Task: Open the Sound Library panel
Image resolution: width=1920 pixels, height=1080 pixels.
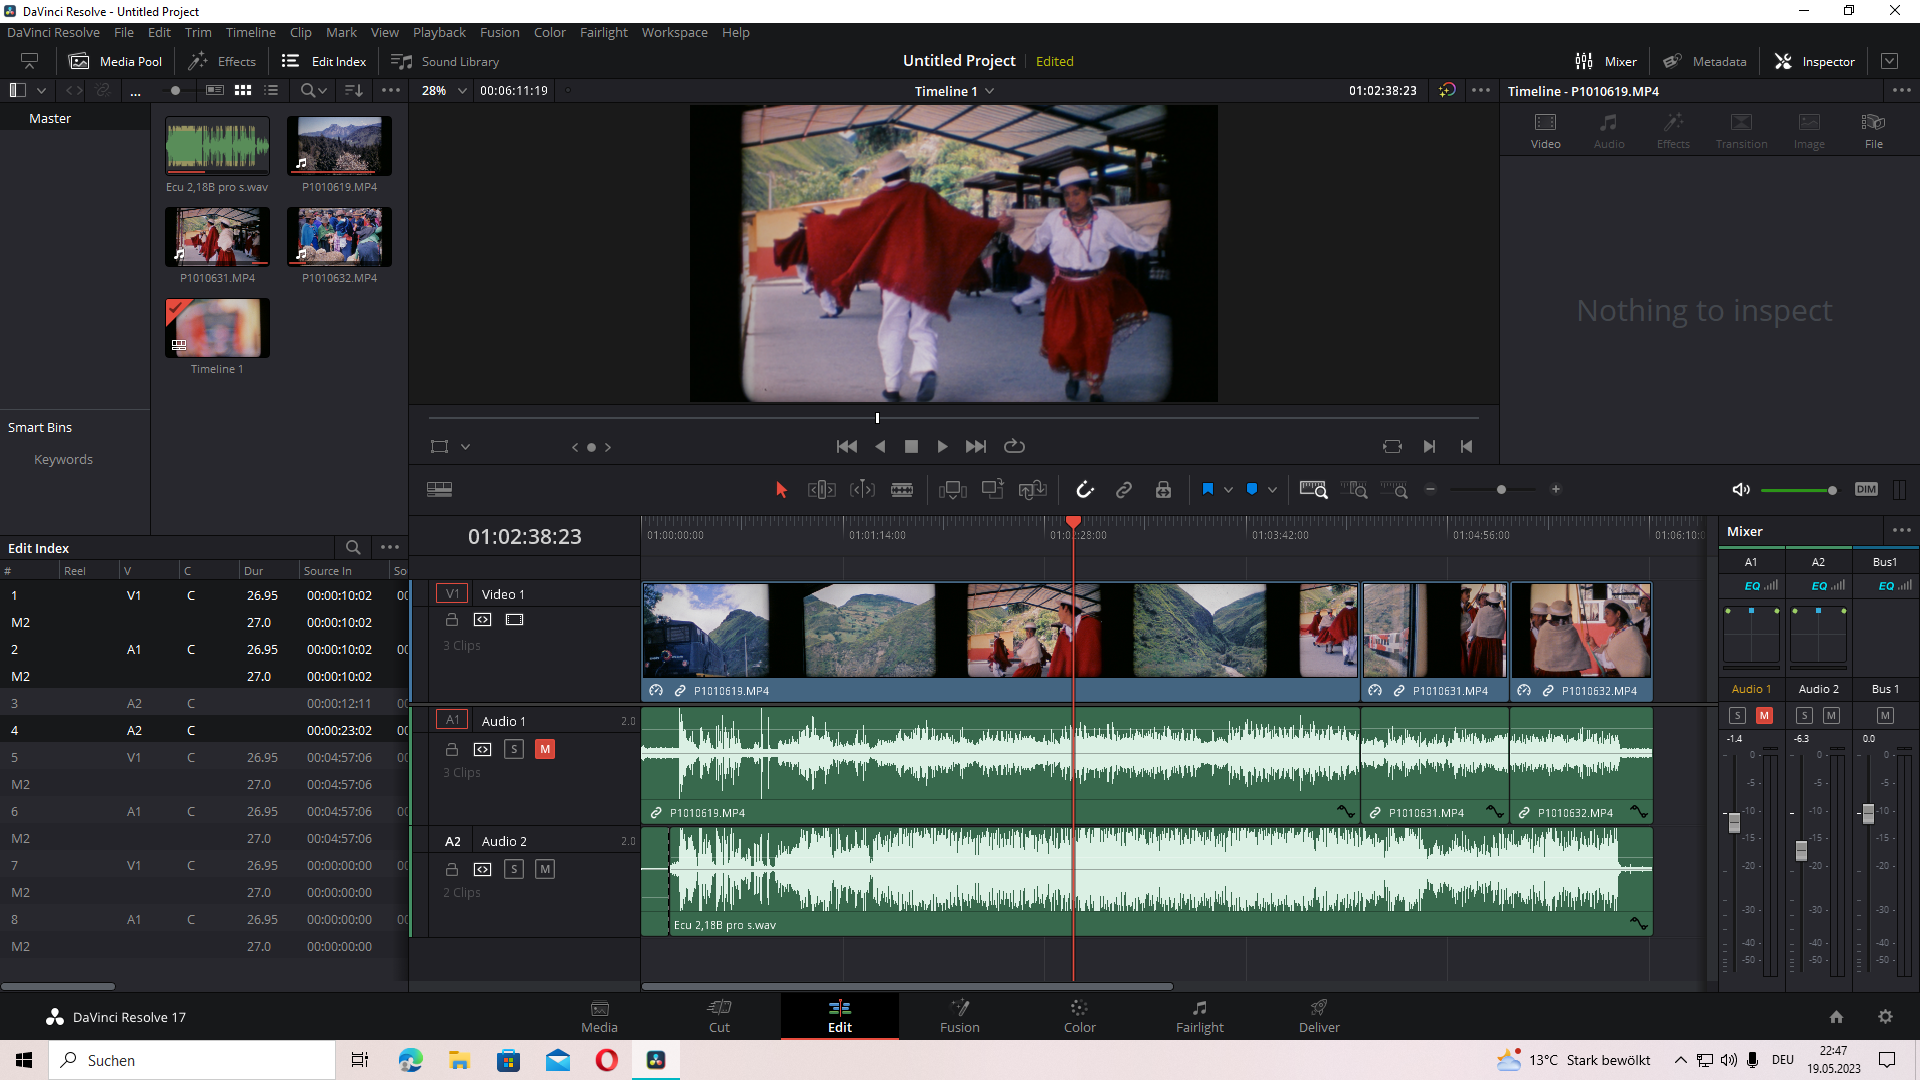Action: [x=445, y=61]
